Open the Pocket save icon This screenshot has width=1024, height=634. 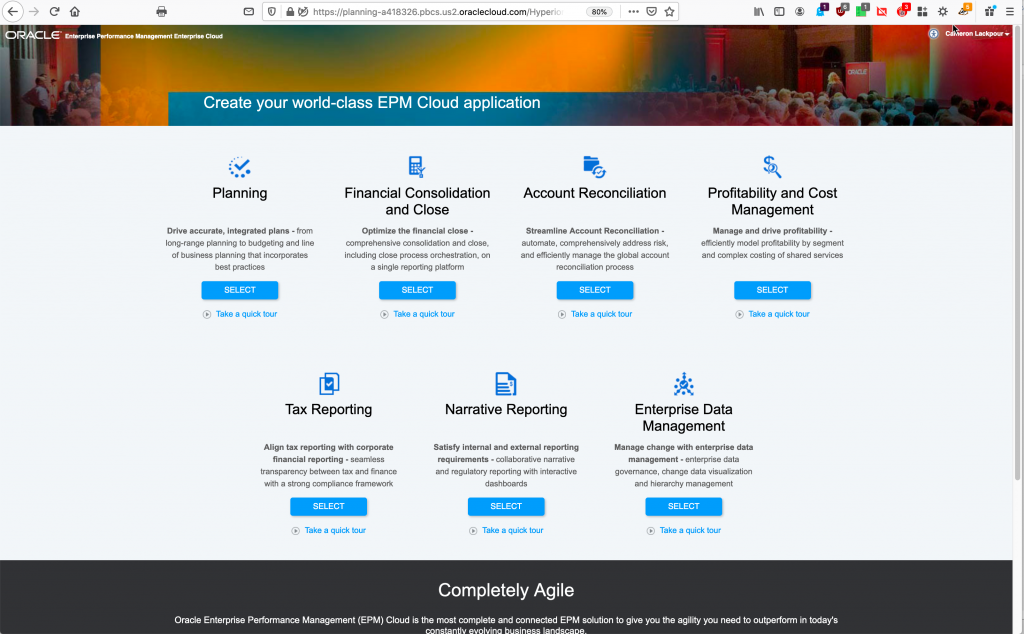tap(651, 12)
